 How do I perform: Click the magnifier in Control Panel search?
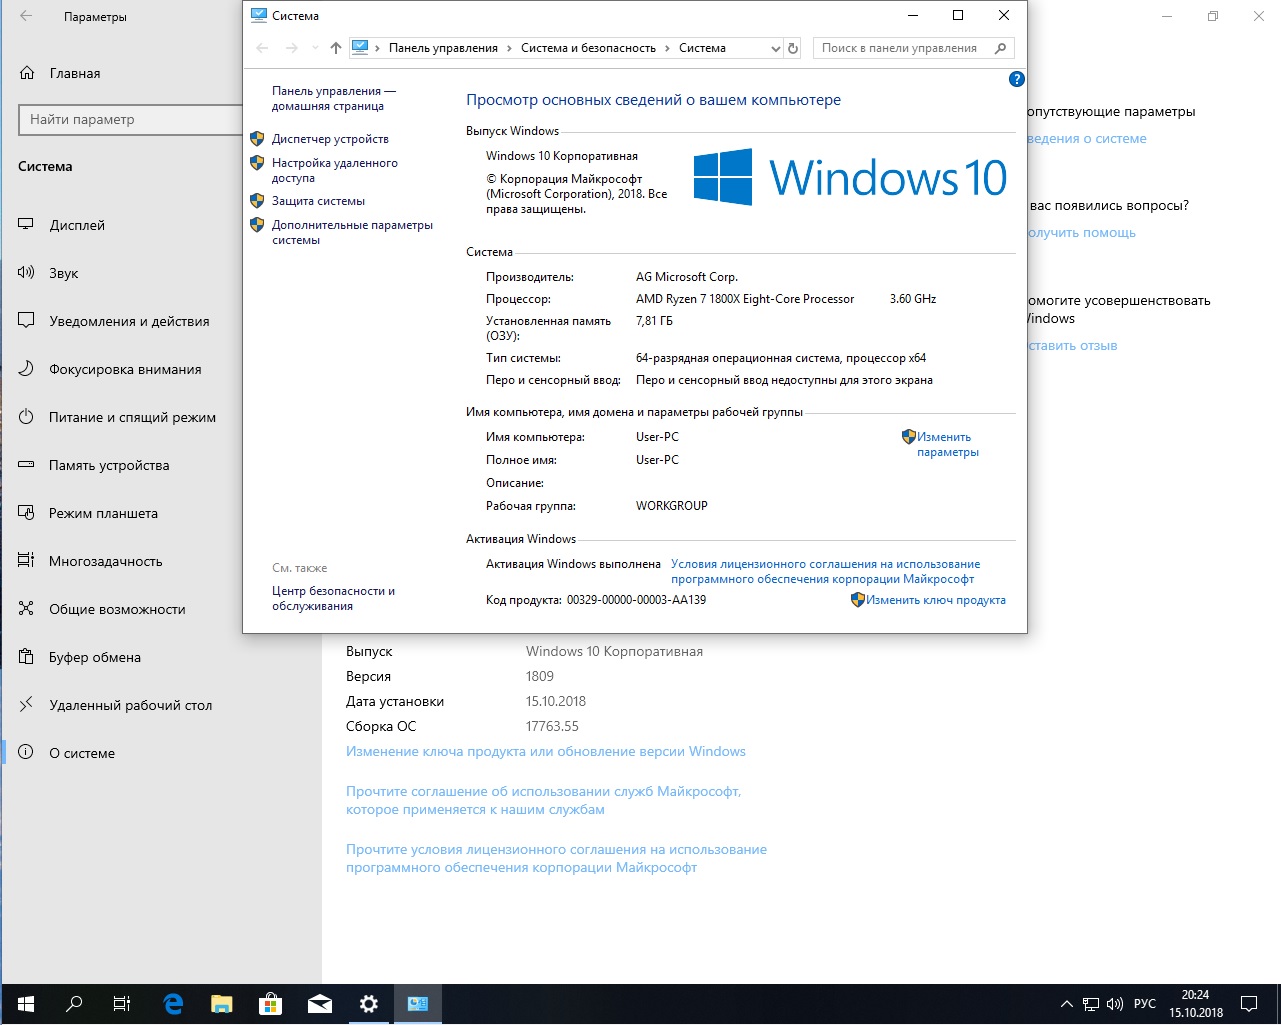[1001, 48]
